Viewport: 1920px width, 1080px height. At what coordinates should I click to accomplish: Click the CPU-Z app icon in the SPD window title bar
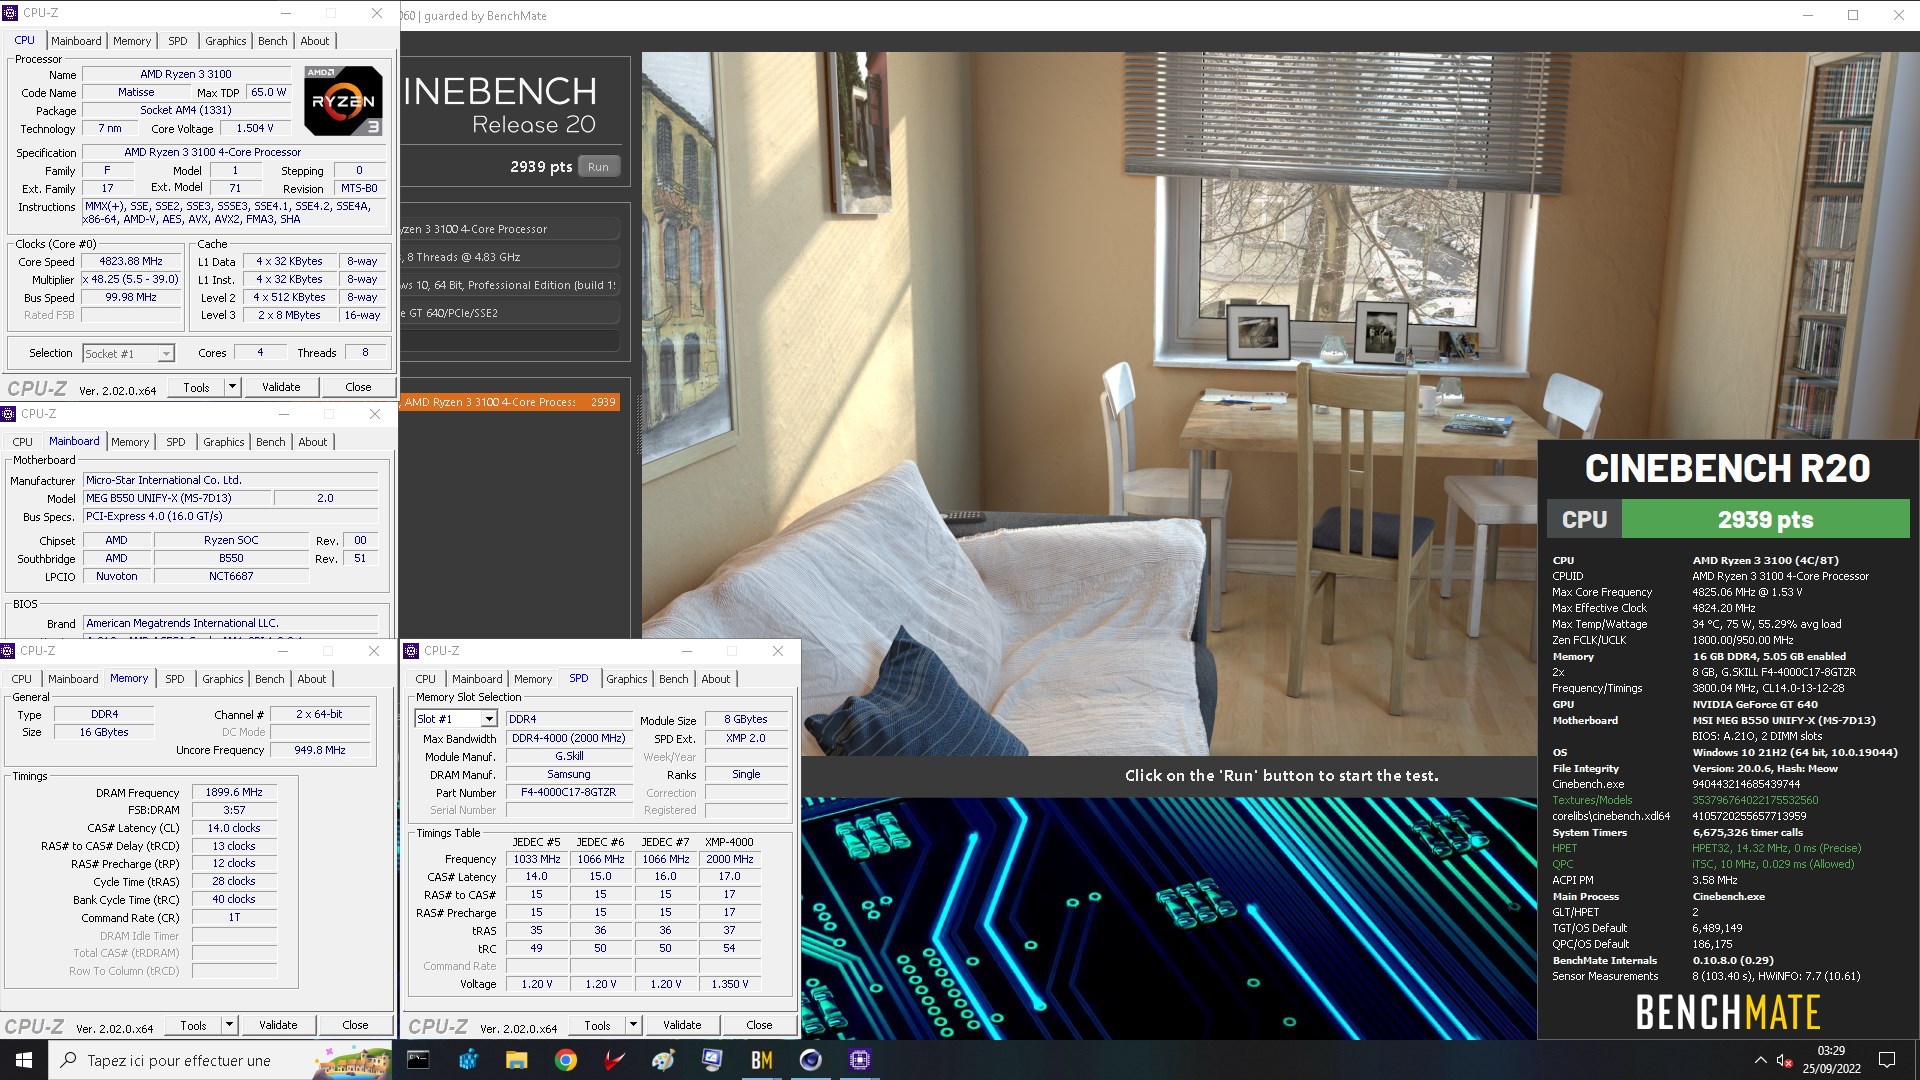(412, 651)
